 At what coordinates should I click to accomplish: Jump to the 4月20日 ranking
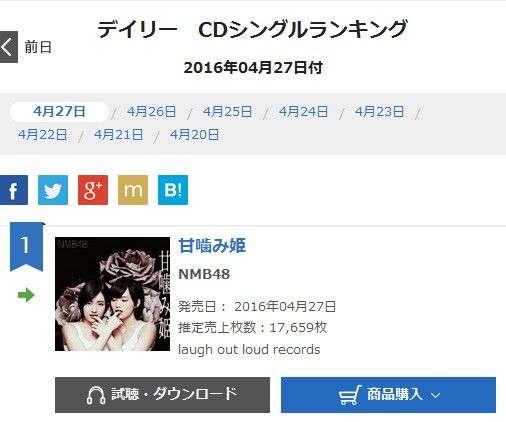click(x=195, y=135)
